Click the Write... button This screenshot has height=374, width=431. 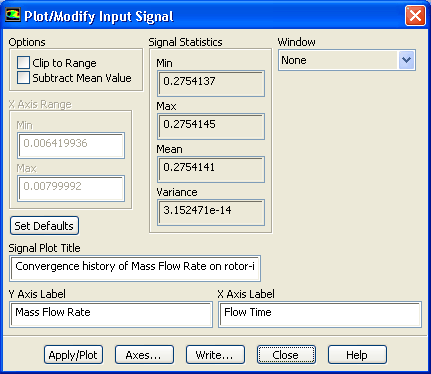(x=215, y=355)
